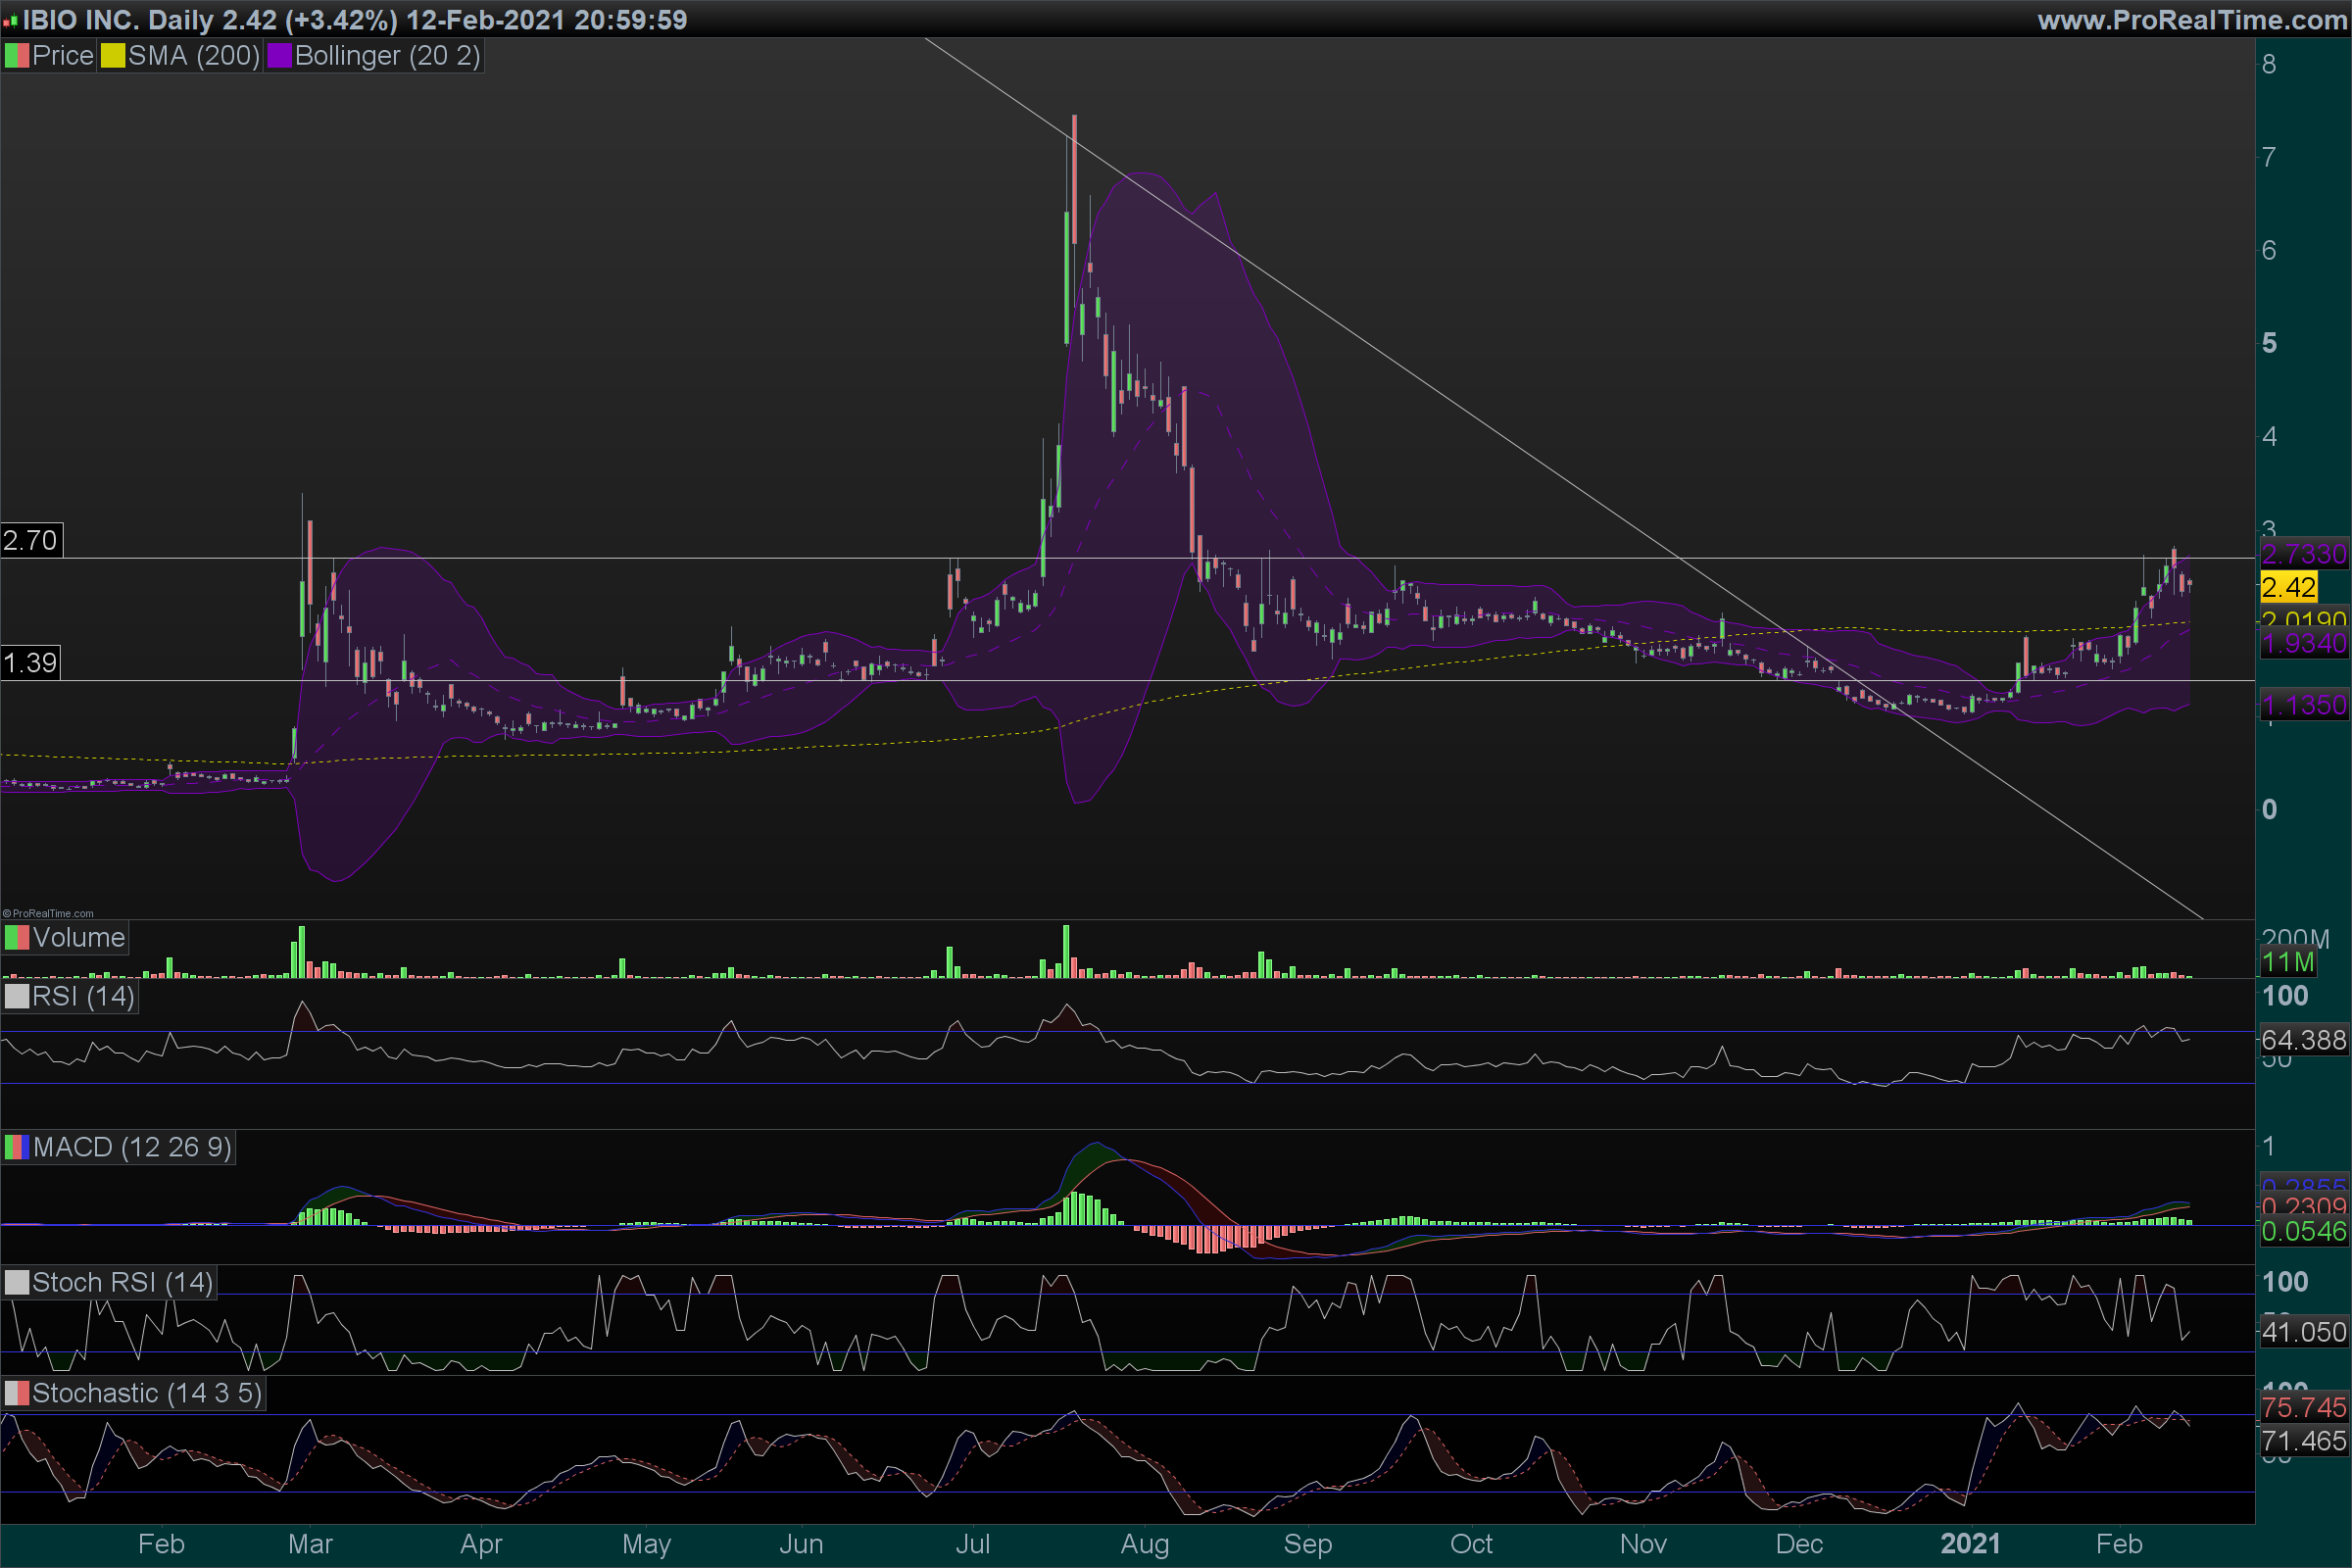The width and height of the screenshot is (2352, 1568).
Task: Click the 11M volume value tag
Action: point(2288,963)
